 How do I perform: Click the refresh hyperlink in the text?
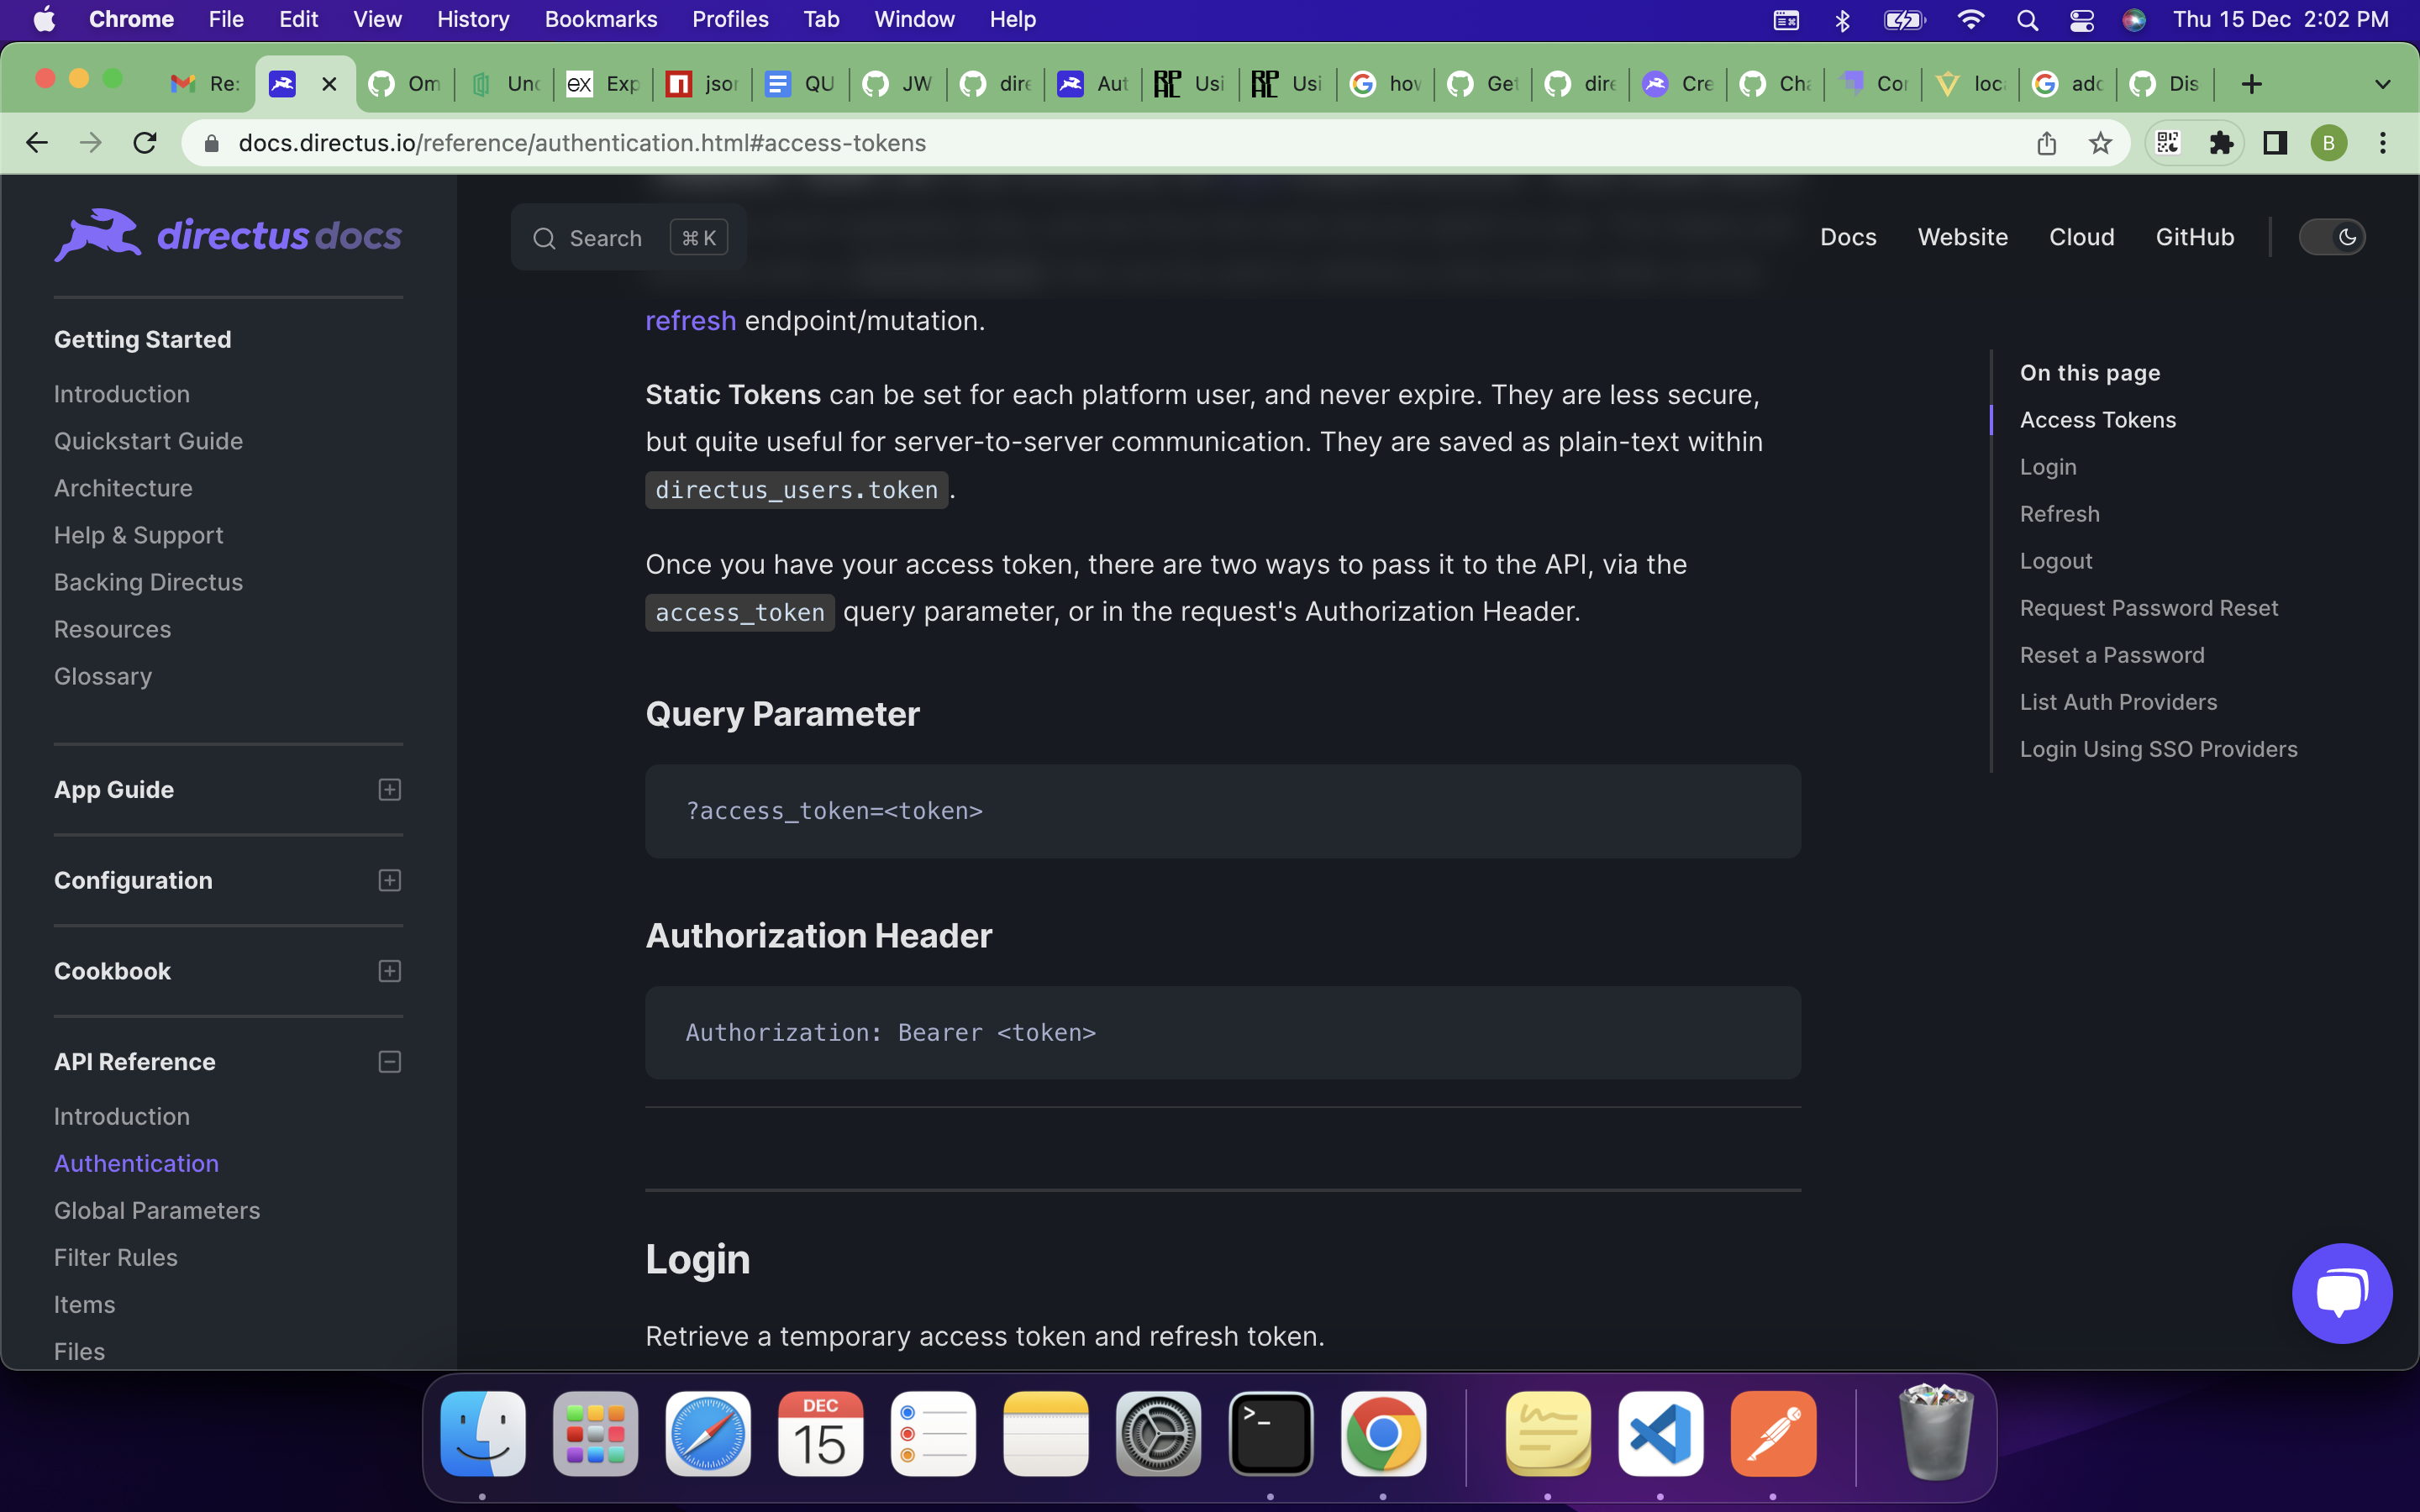(x=690, y=320)
